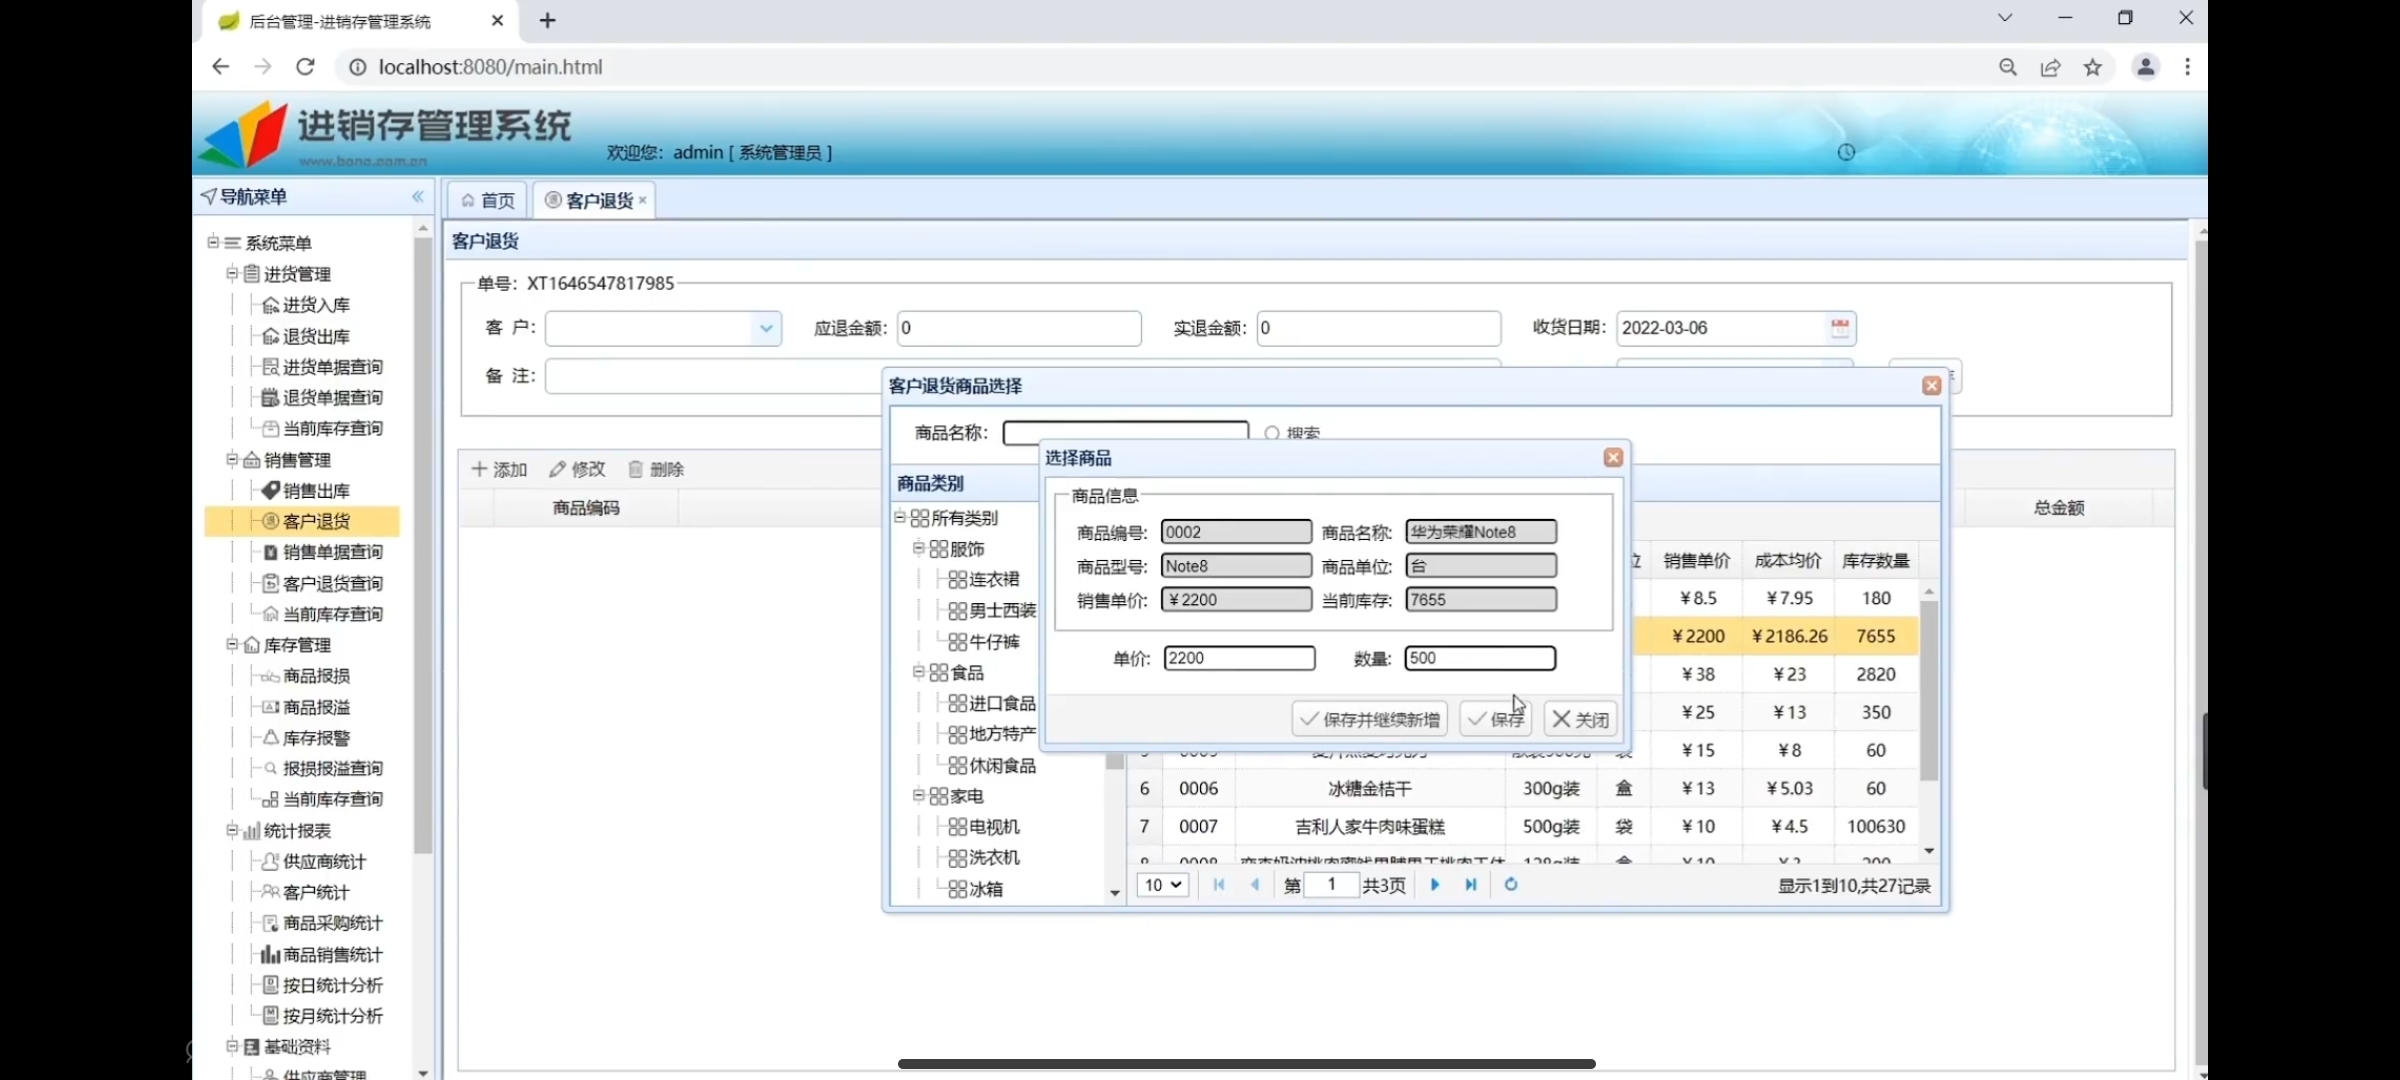This screenshot has height=1080, width=2400.
Task: Click the 实退金额 input field
Action: [1379, 328]
